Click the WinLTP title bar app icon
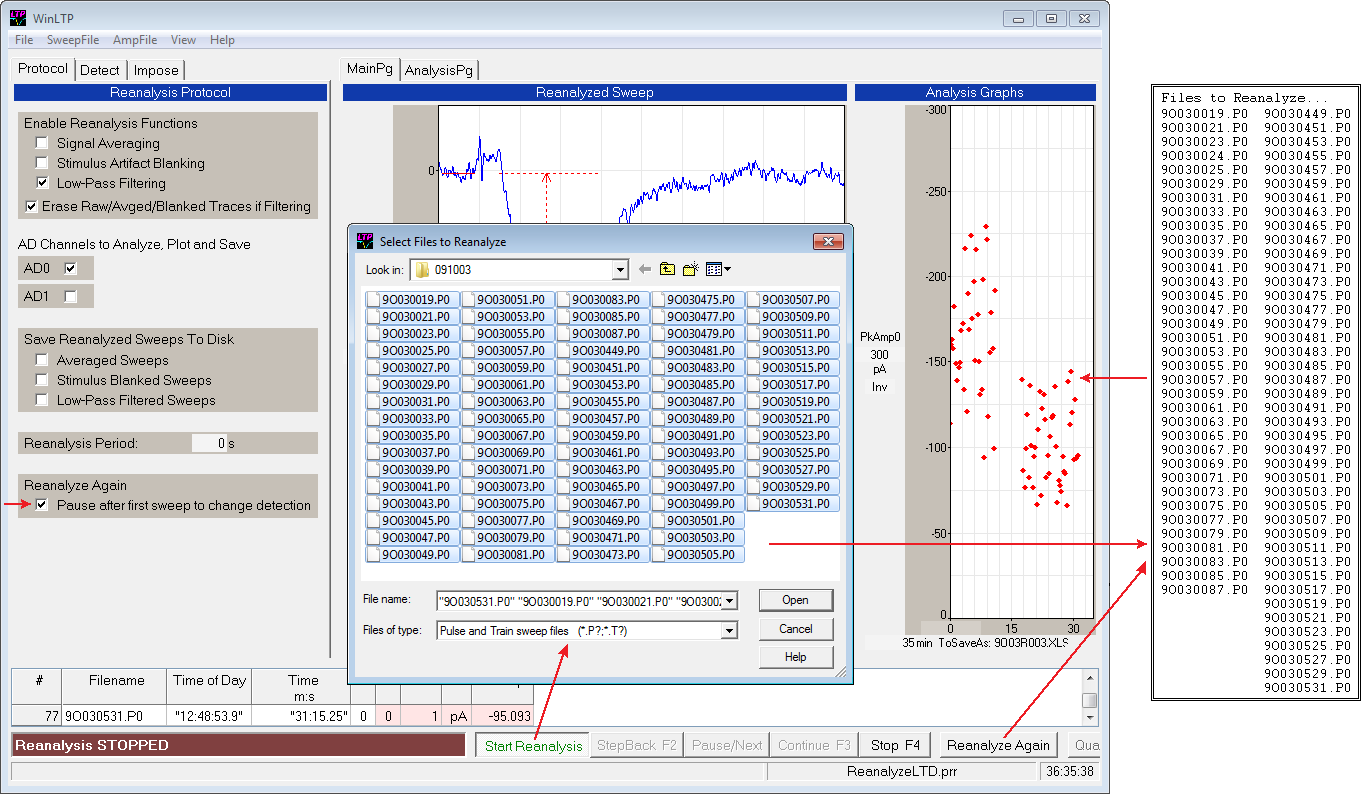This screenshot has height=794, width=1361. pyautogui.click(x=18, y=17)
